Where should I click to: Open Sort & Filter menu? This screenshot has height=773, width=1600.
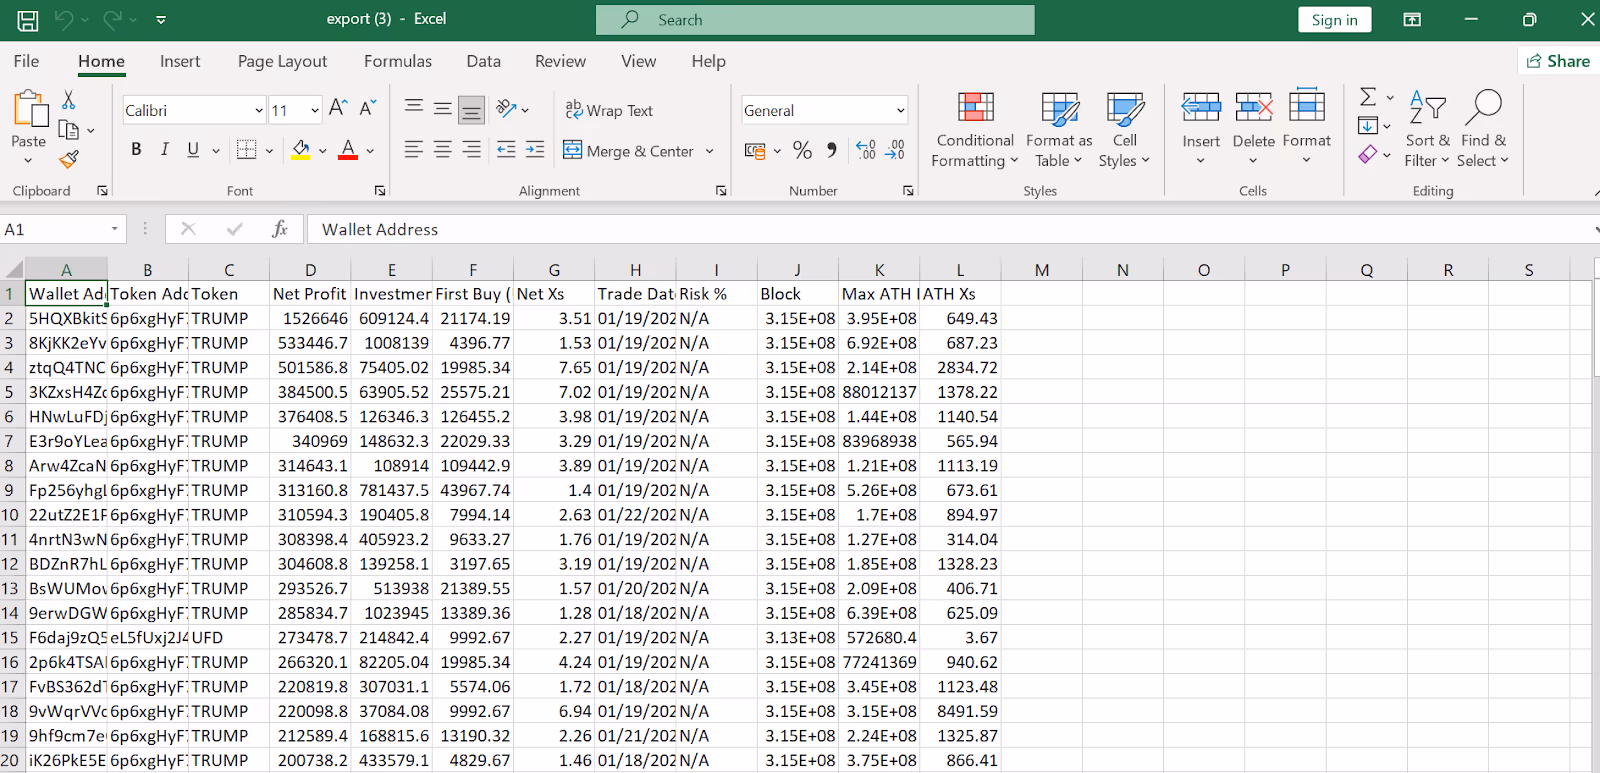[x=1427, y=129]
